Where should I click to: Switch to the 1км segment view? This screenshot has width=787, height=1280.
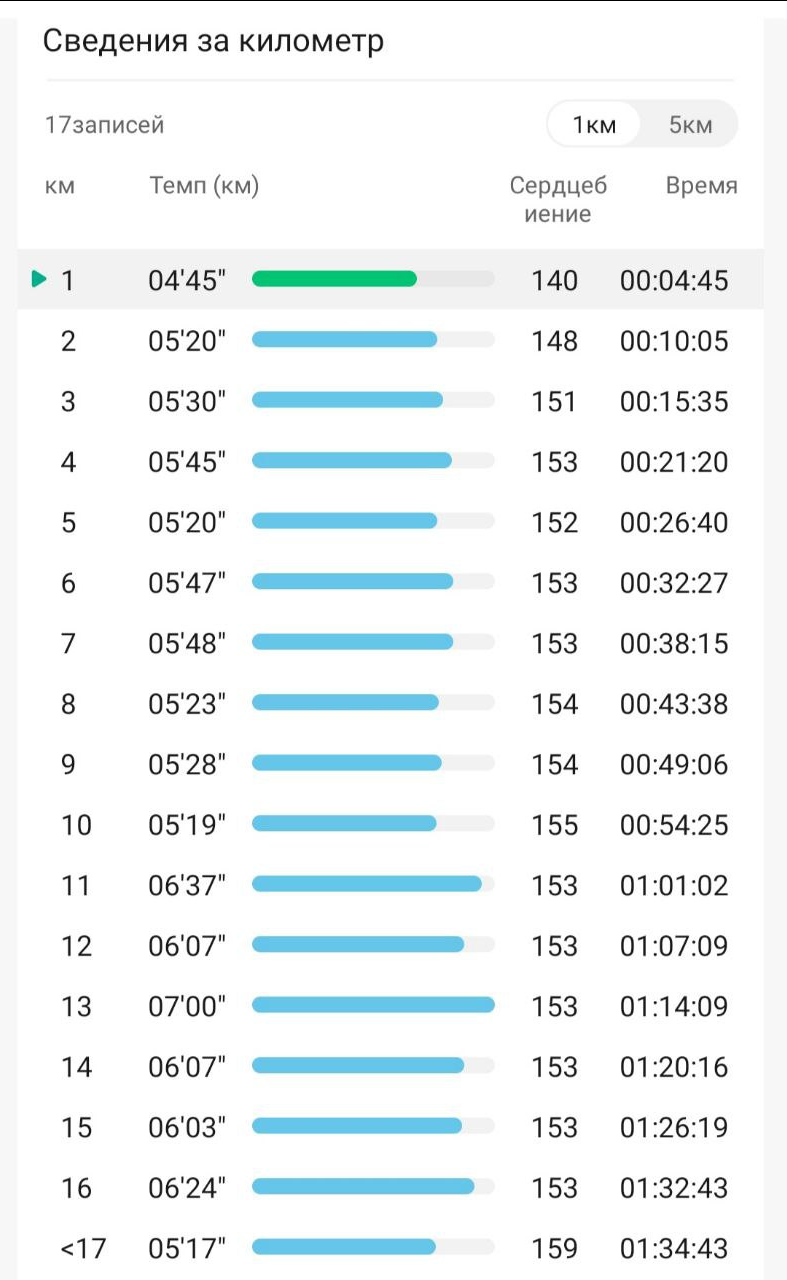(594, 125)
